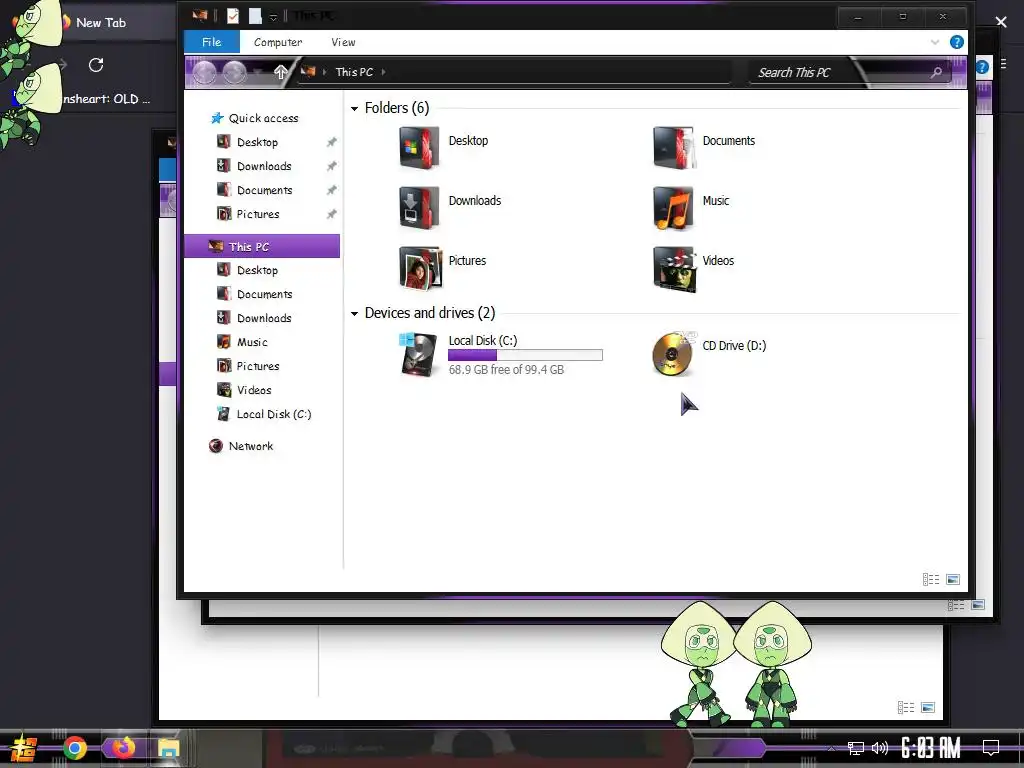The height and width of the screenshot is (768, 1024).
Task: Select Pictures under This PC in sidebar
Action: tap(258, 366)
